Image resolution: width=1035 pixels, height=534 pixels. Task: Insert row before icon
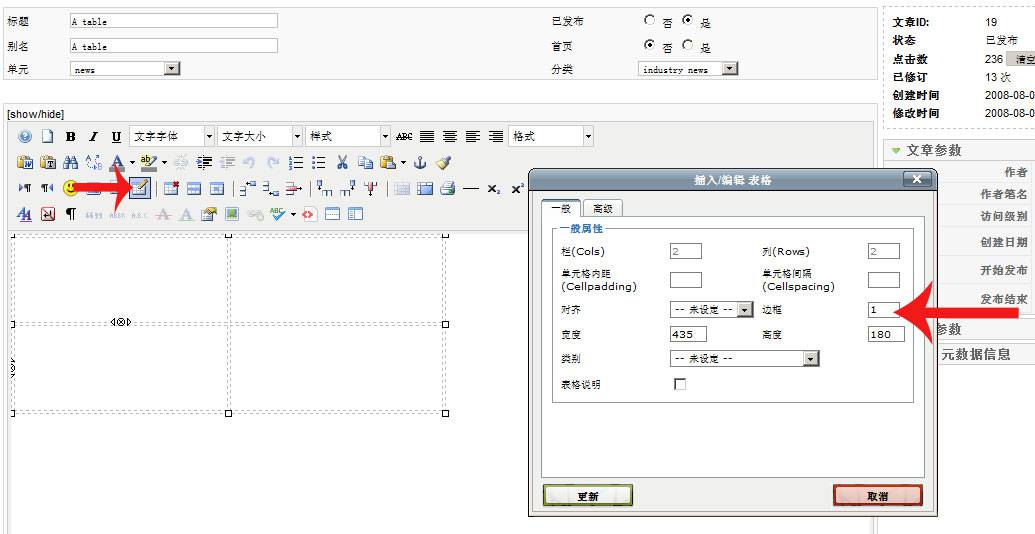[x=248, y=188]
